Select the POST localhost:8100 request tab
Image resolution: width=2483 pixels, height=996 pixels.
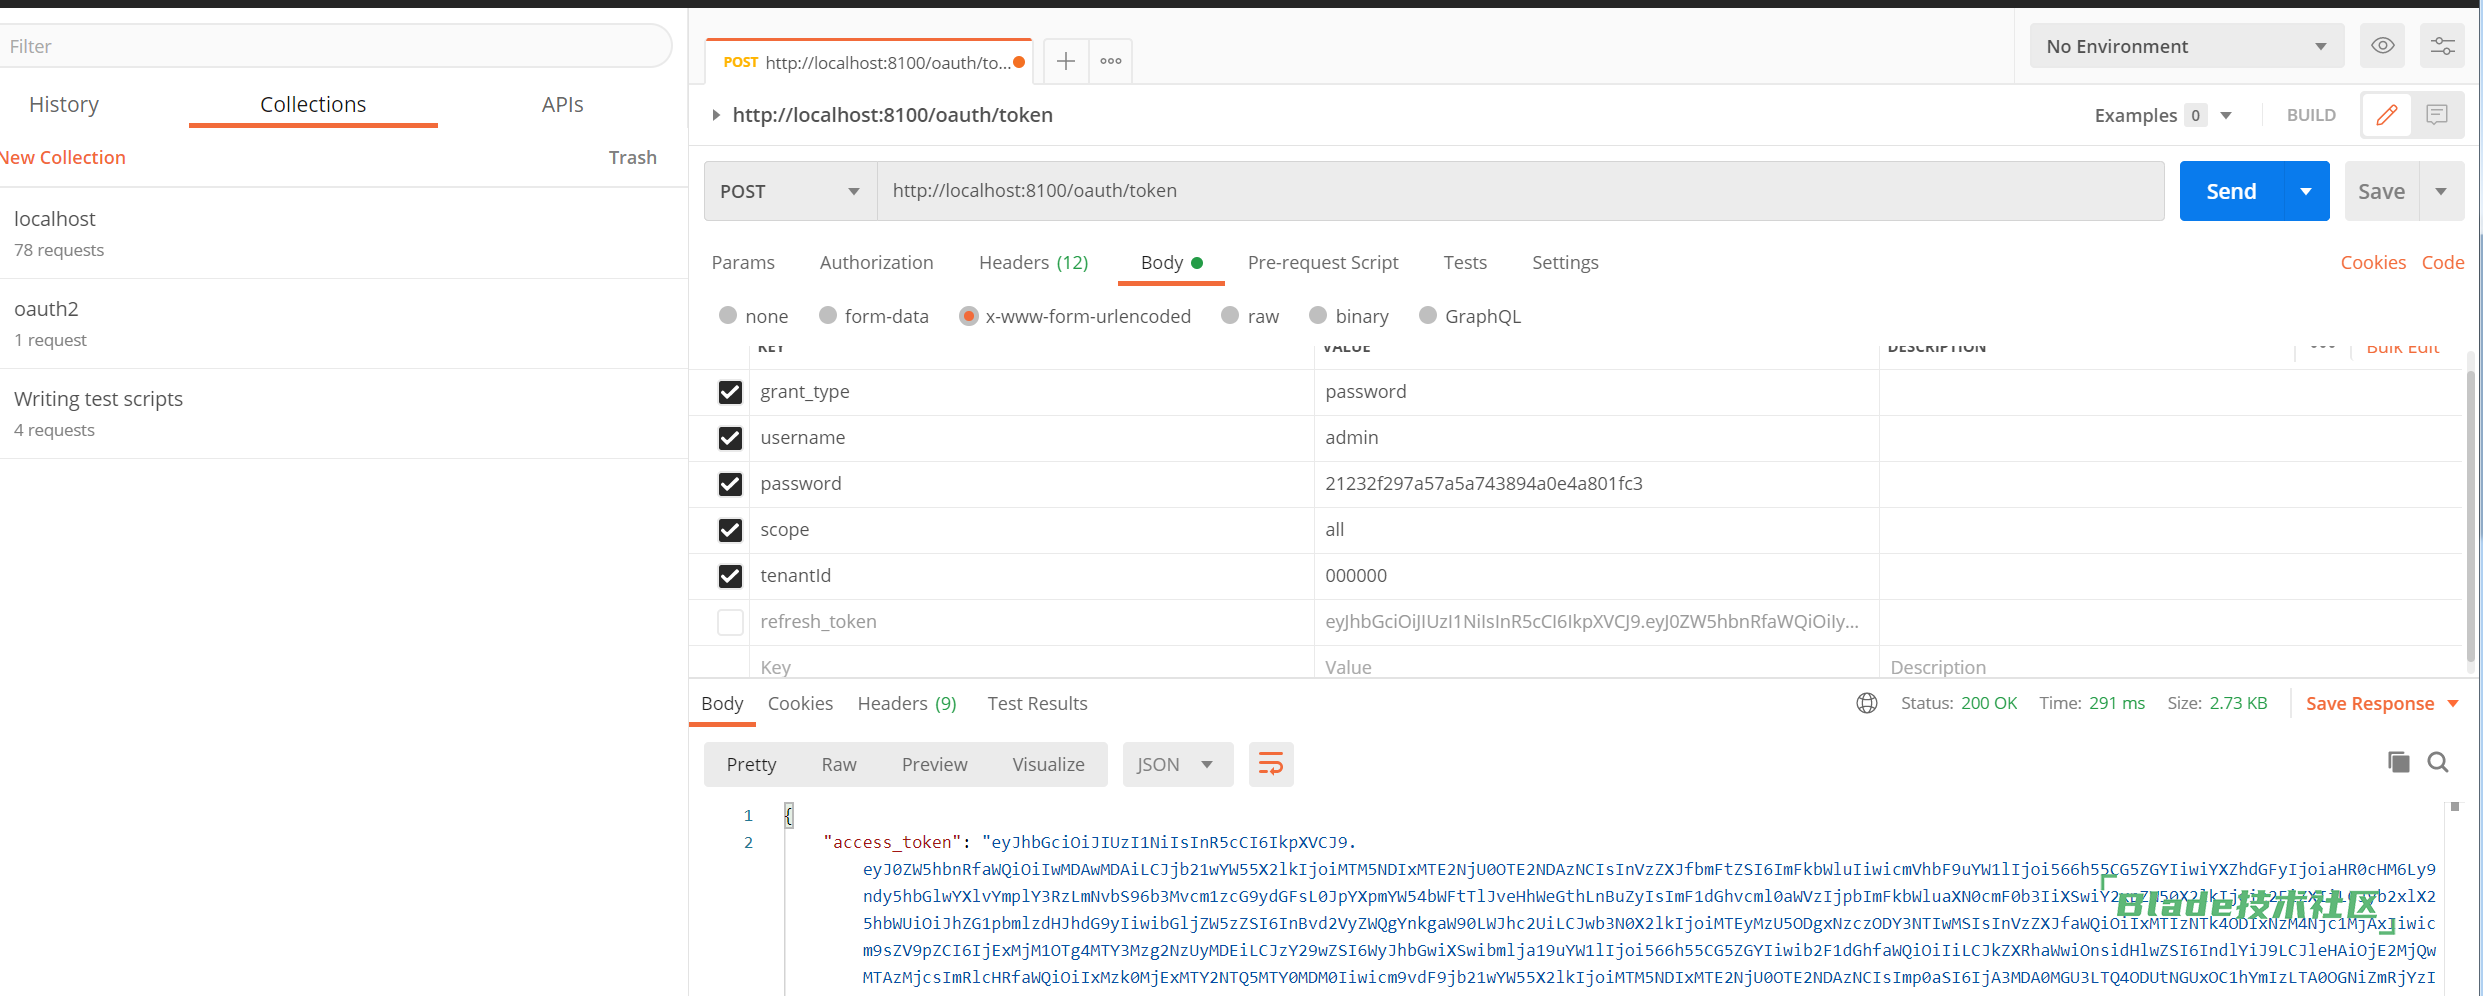pos(868,62)
